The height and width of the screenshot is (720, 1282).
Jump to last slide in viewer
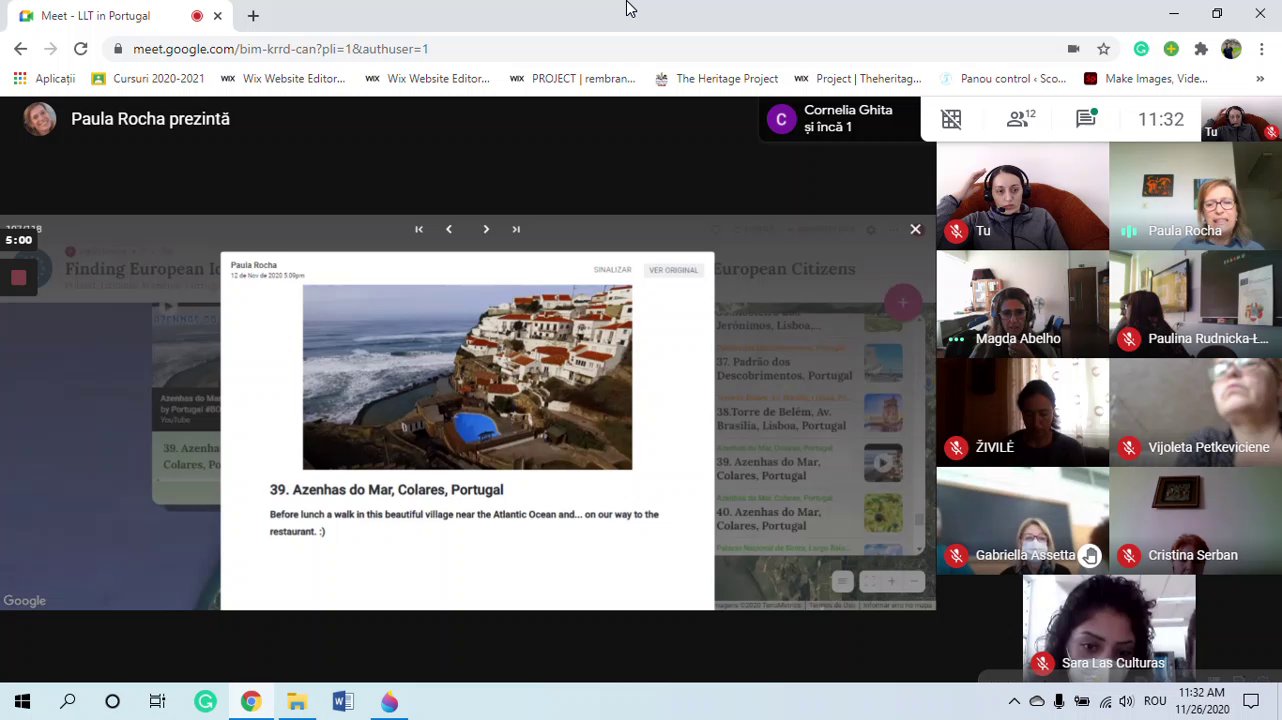[x=516, y=229]
